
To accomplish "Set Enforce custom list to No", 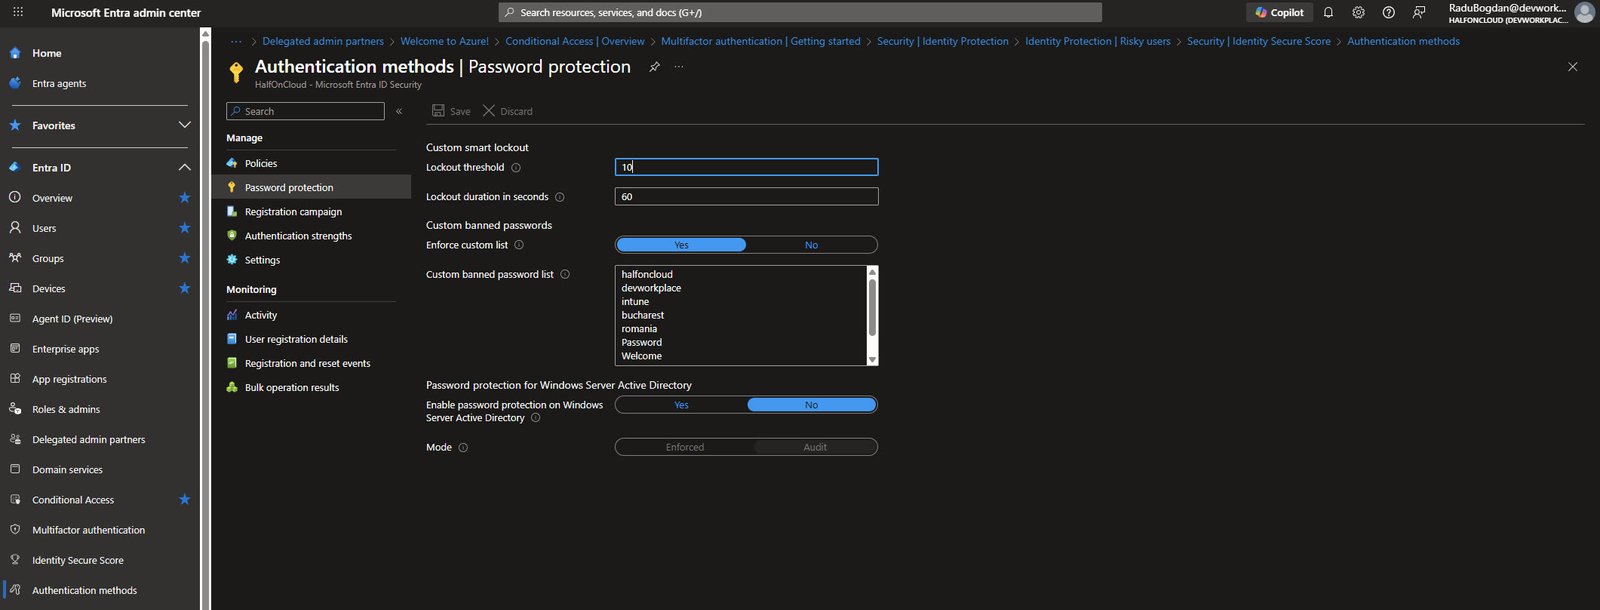I will pos(811,245).
